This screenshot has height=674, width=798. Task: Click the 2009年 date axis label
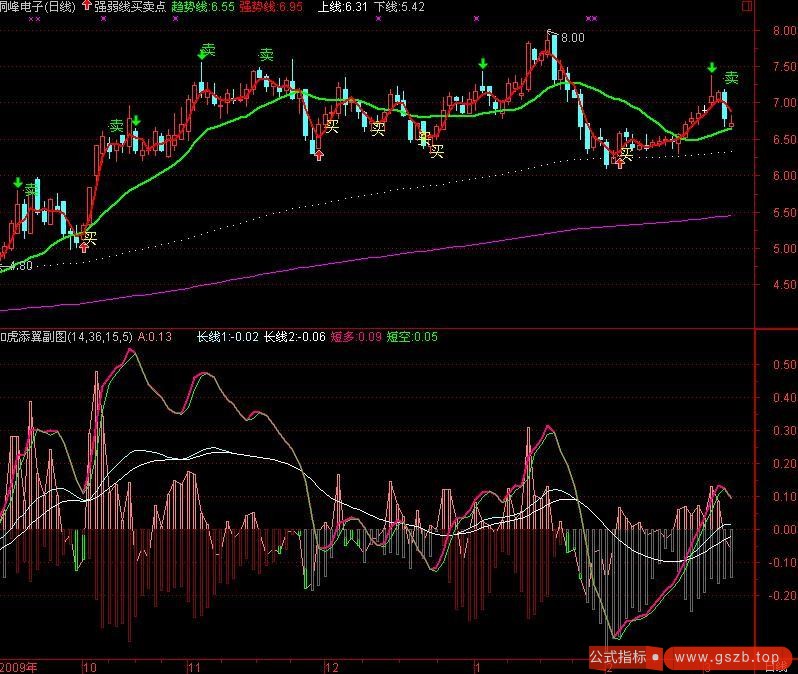click(20, 665)
